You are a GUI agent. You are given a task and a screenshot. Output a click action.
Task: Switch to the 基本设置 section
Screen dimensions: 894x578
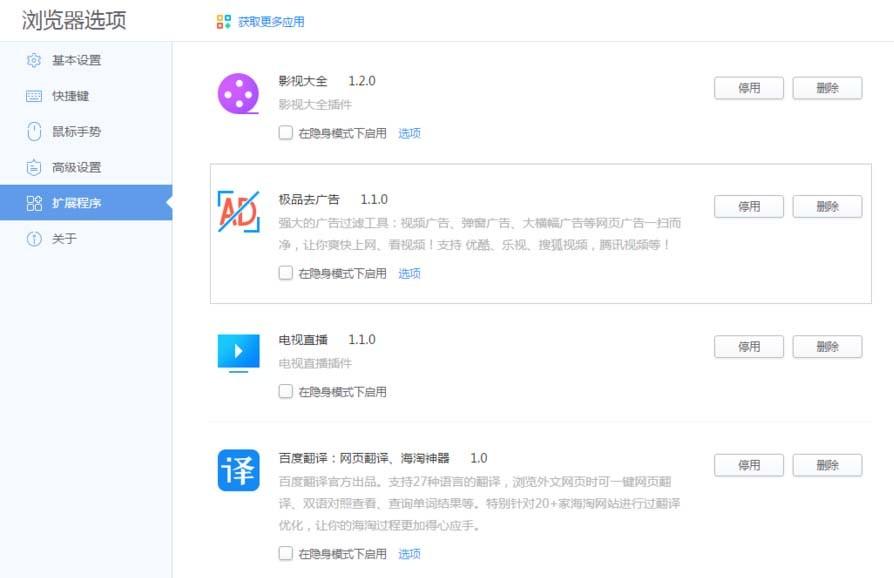[x=72, y=60]
